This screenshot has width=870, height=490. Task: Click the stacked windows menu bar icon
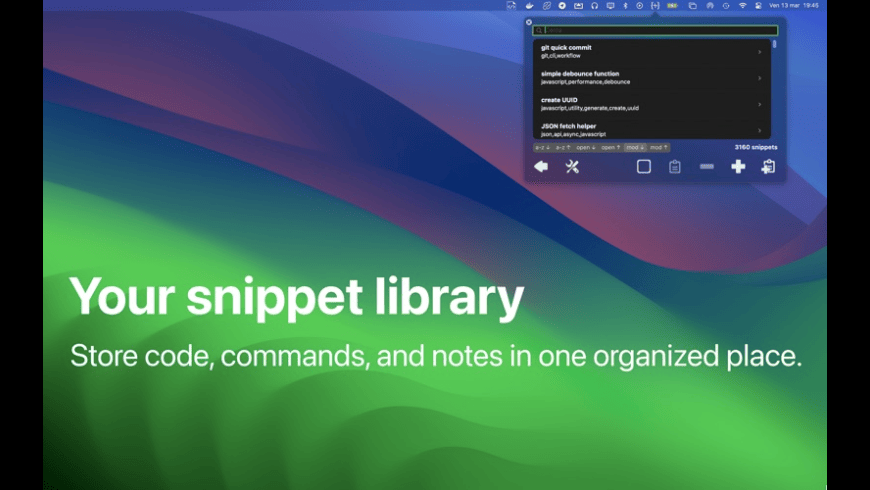[692, 6]
